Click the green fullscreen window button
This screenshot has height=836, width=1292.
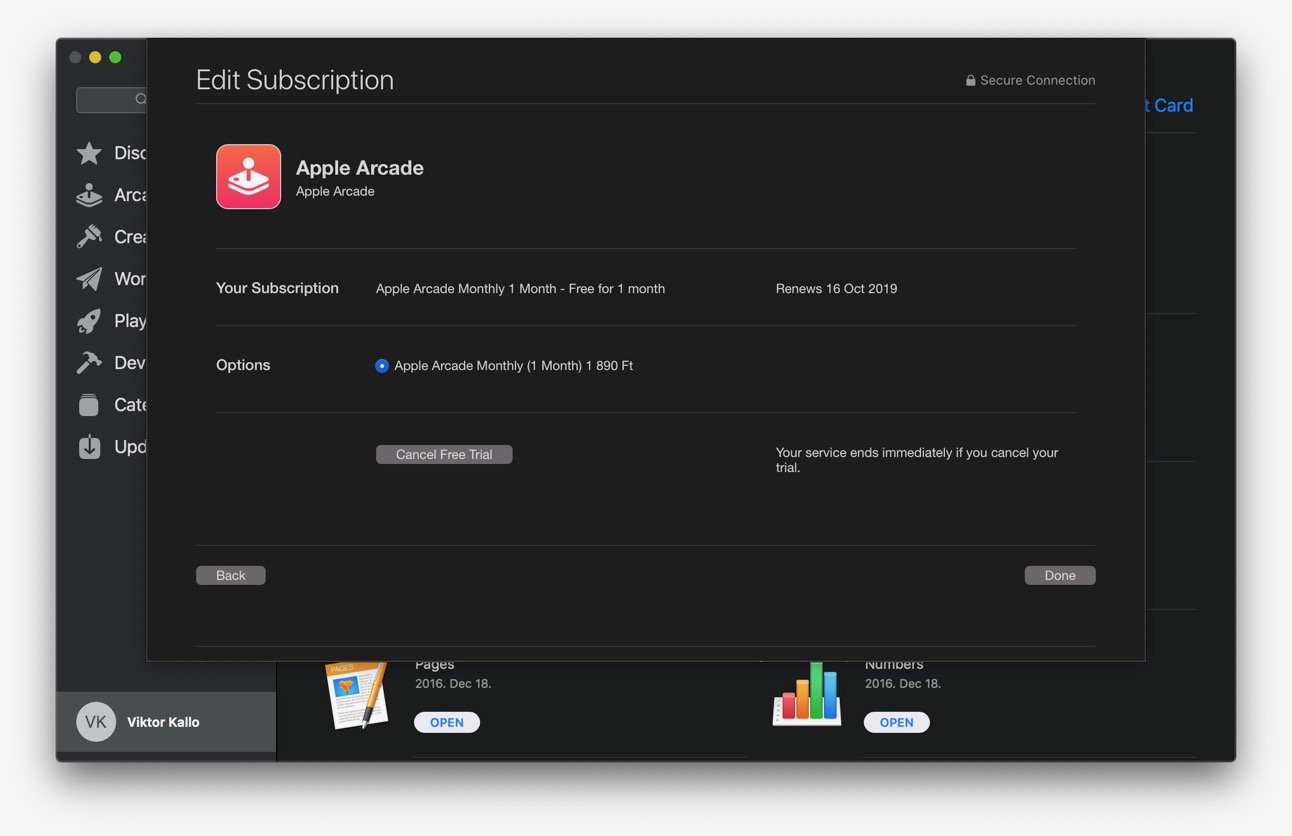click(x=115, y=57)
